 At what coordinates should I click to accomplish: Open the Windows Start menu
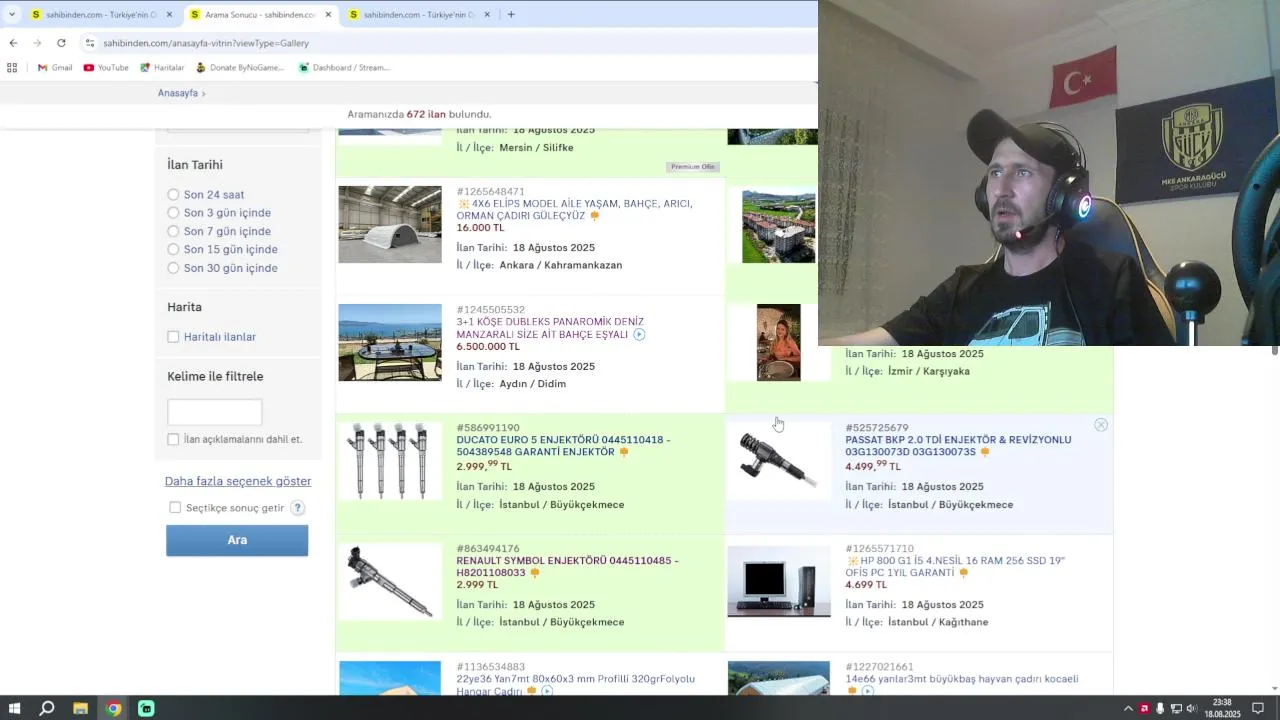[14, 708]
